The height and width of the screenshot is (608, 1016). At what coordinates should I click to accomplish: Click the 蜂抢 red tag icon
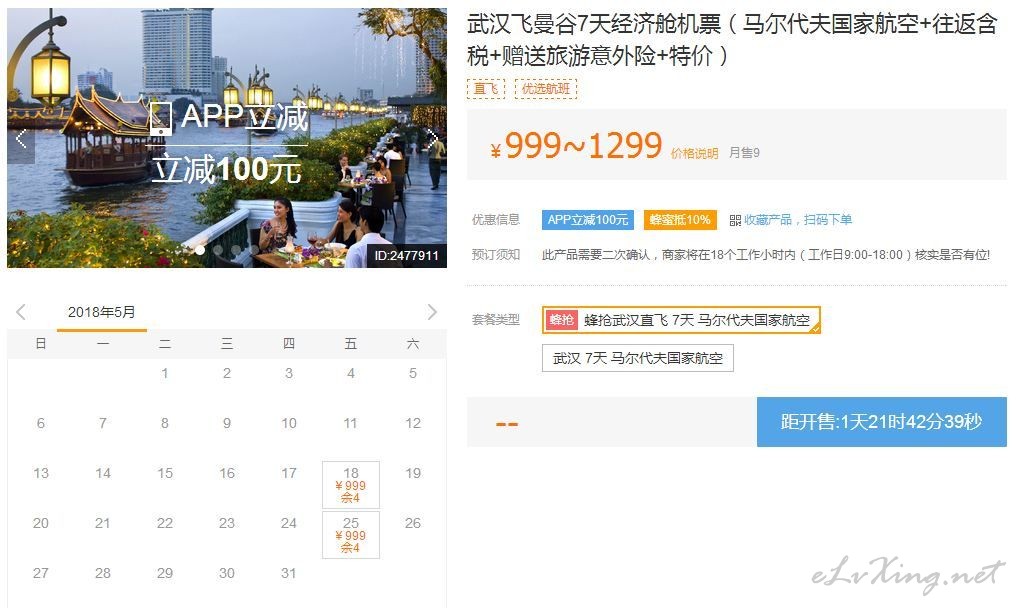(x=561, y=320)
